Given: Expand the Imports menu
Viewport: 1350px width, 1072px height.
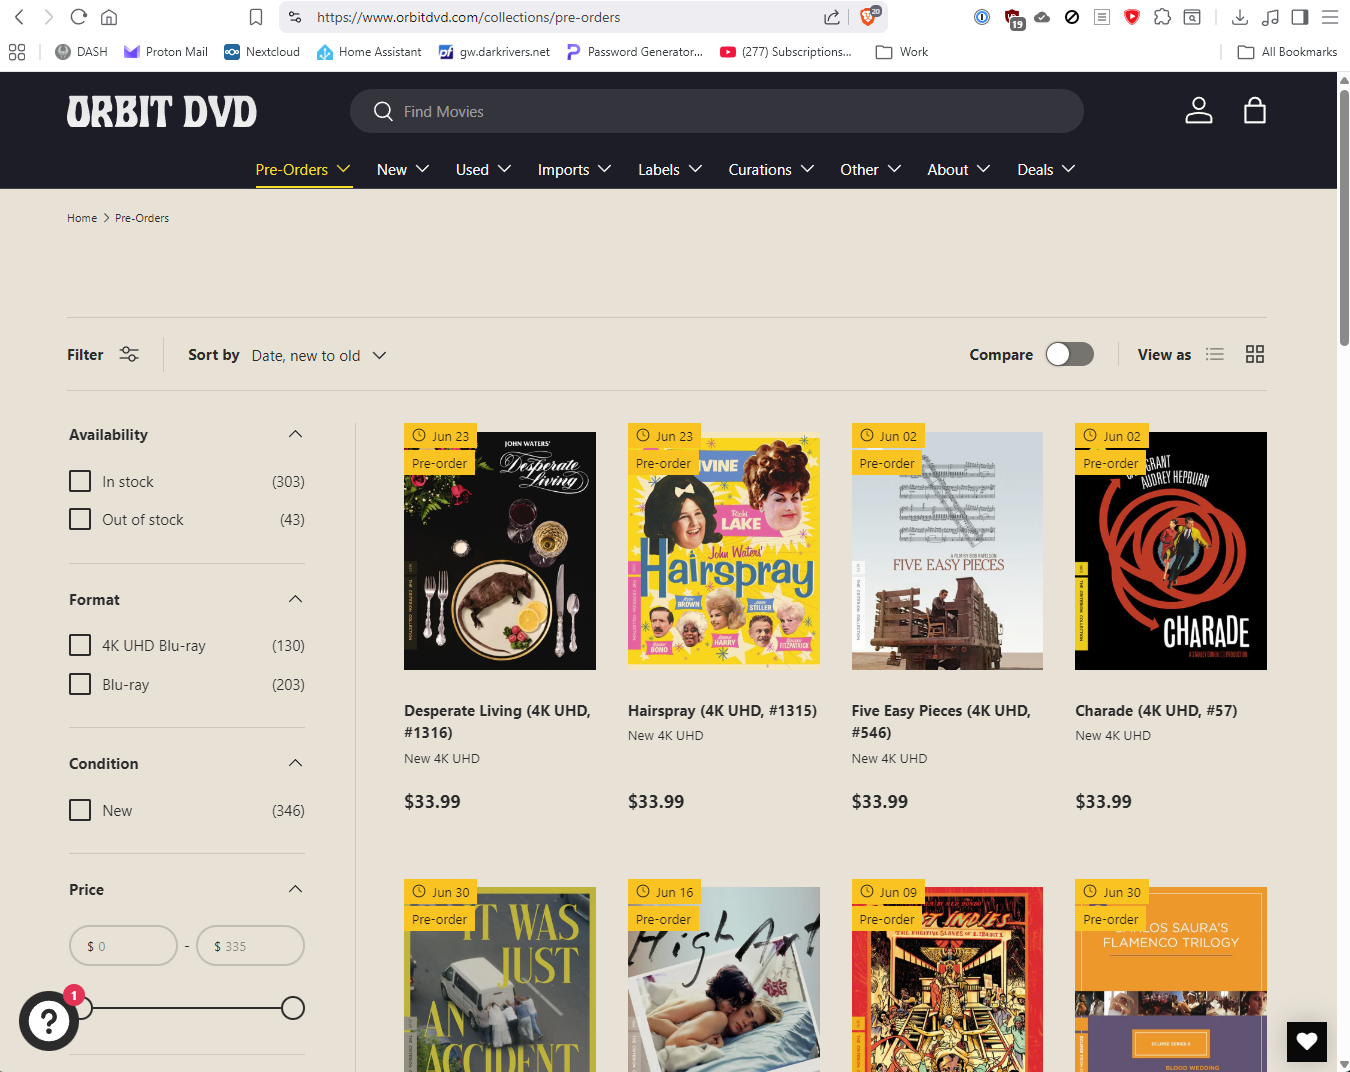Looking at the screenshot, I should 574,170.
